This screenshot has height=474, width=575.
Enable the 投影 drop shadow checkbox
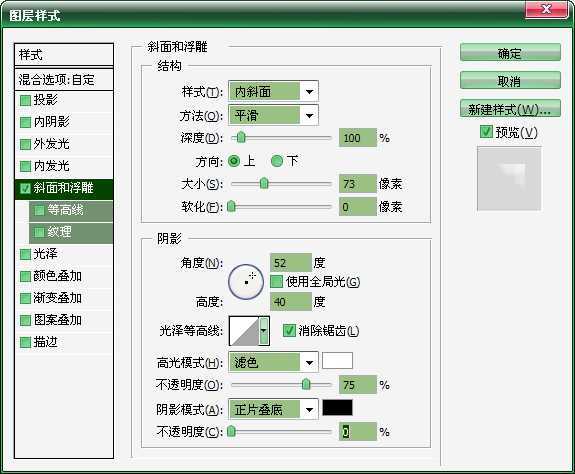pos(25,100)
